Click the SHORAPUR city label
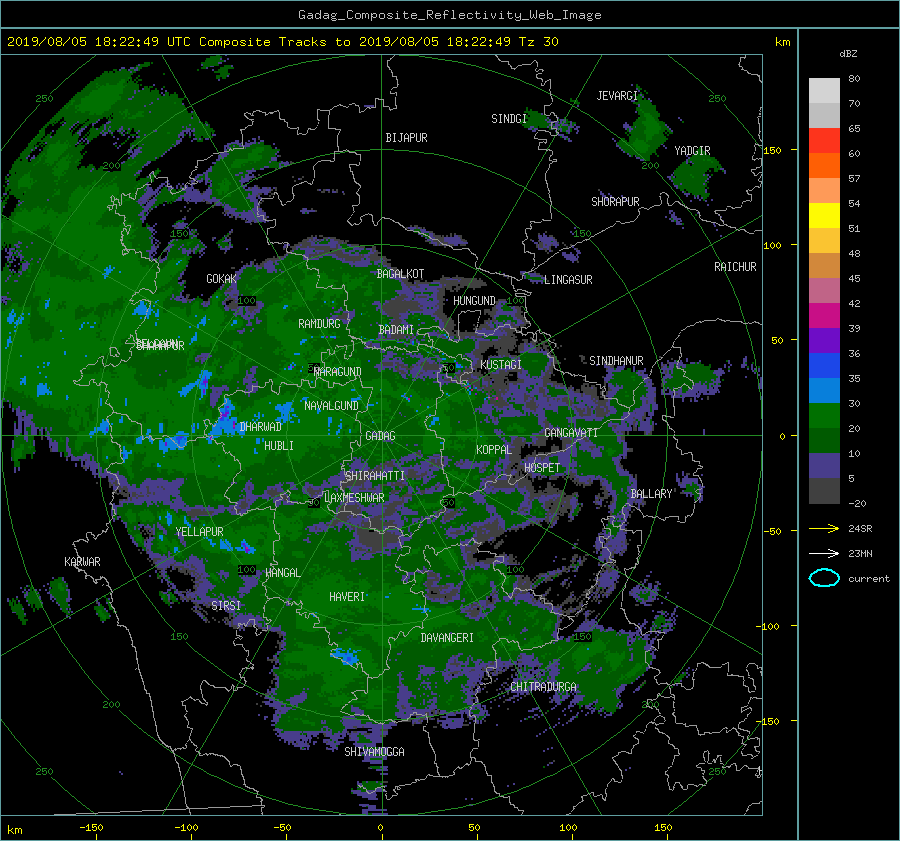Viewport: 900px width, 841px height. (x=615, y=202)
